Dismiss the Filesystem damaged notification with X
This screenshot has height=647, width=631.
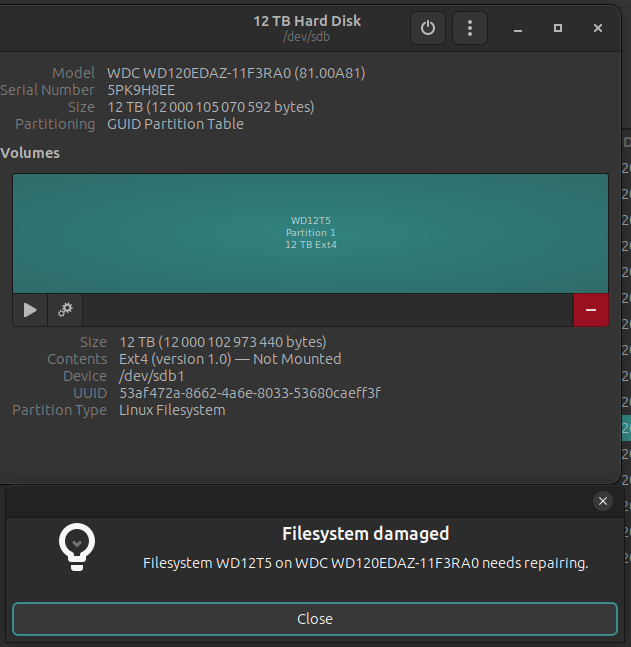coord(603,501)
